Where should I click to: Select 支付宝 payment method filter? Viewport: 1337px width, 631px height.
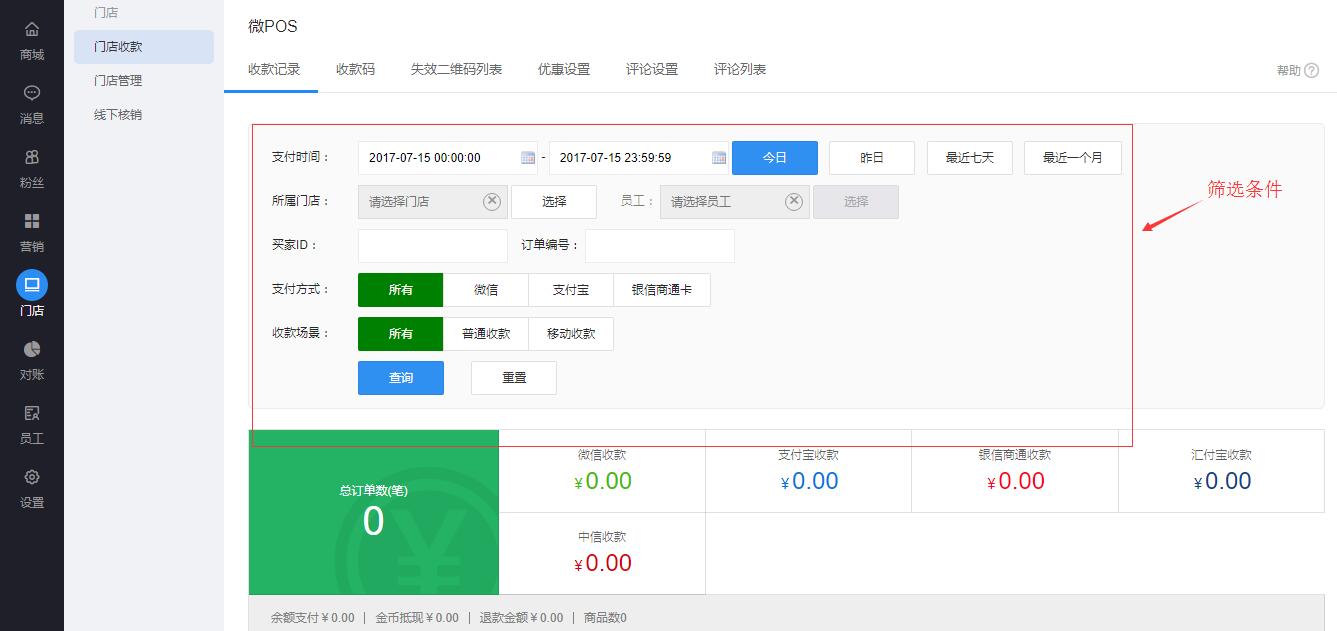coord(571,290)
